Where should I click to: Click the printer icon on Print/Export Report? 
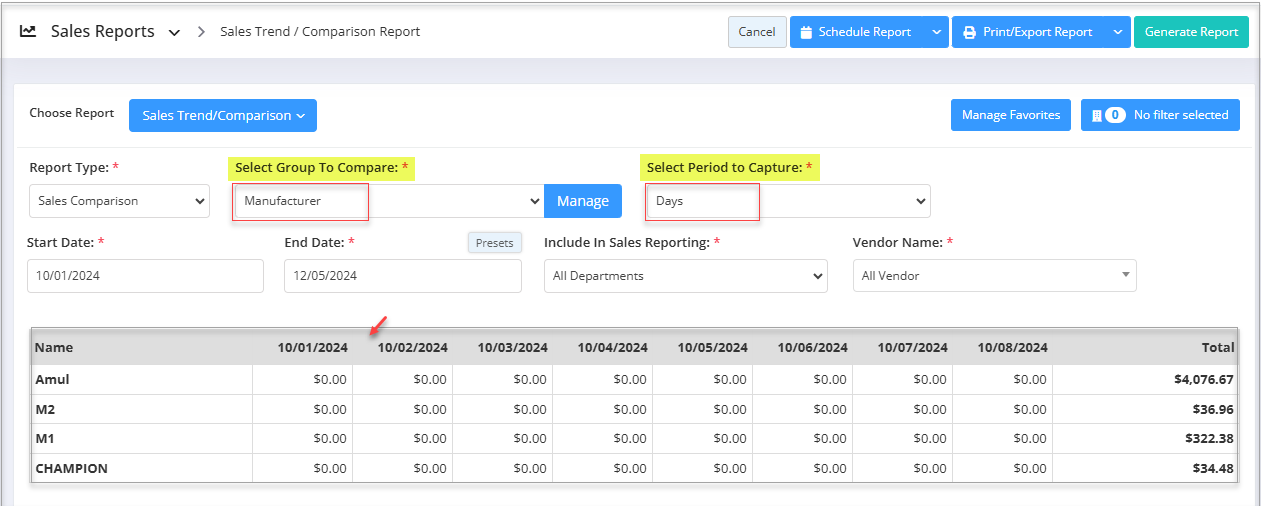(x=969, y=32)
